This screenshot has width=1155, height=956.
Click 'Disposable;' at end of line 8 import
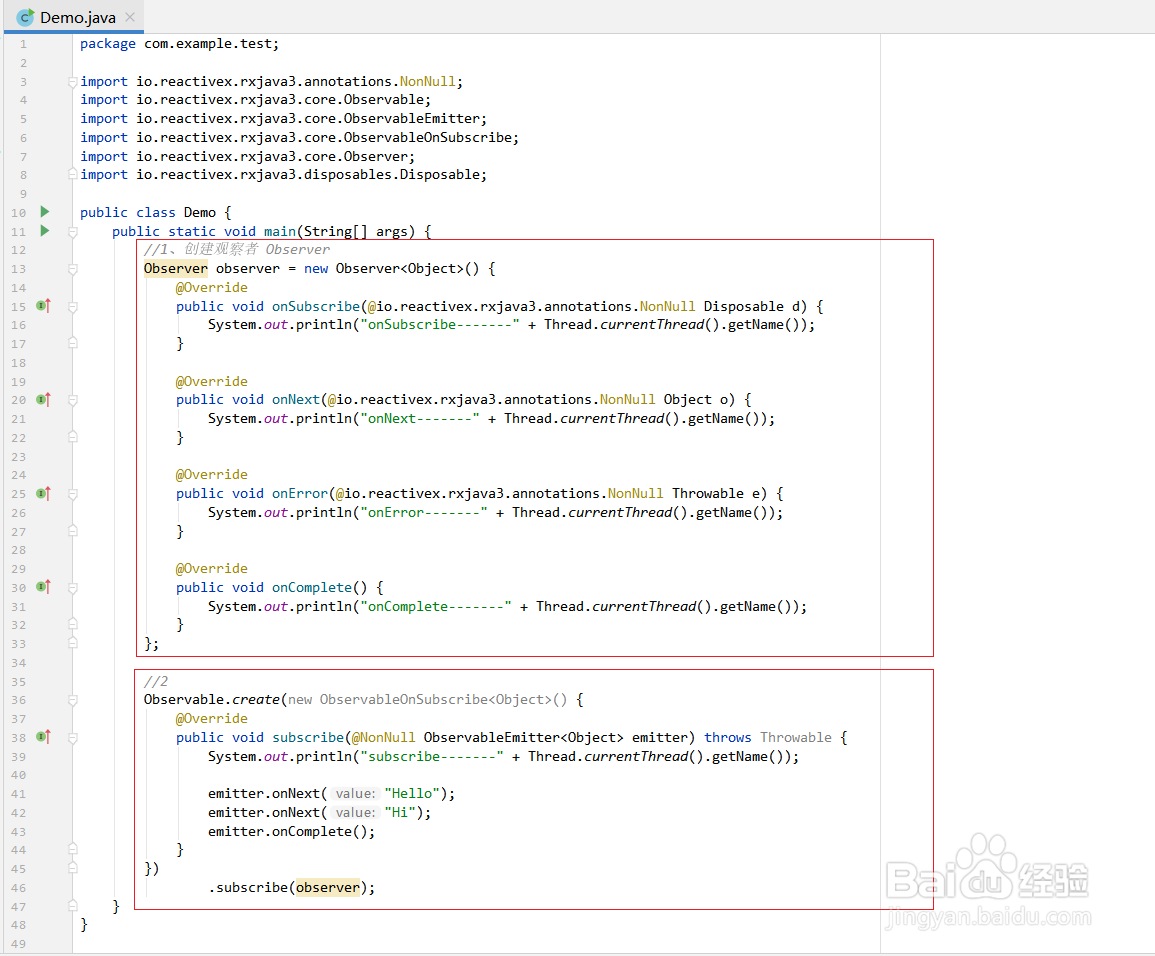tap(443, 175)
